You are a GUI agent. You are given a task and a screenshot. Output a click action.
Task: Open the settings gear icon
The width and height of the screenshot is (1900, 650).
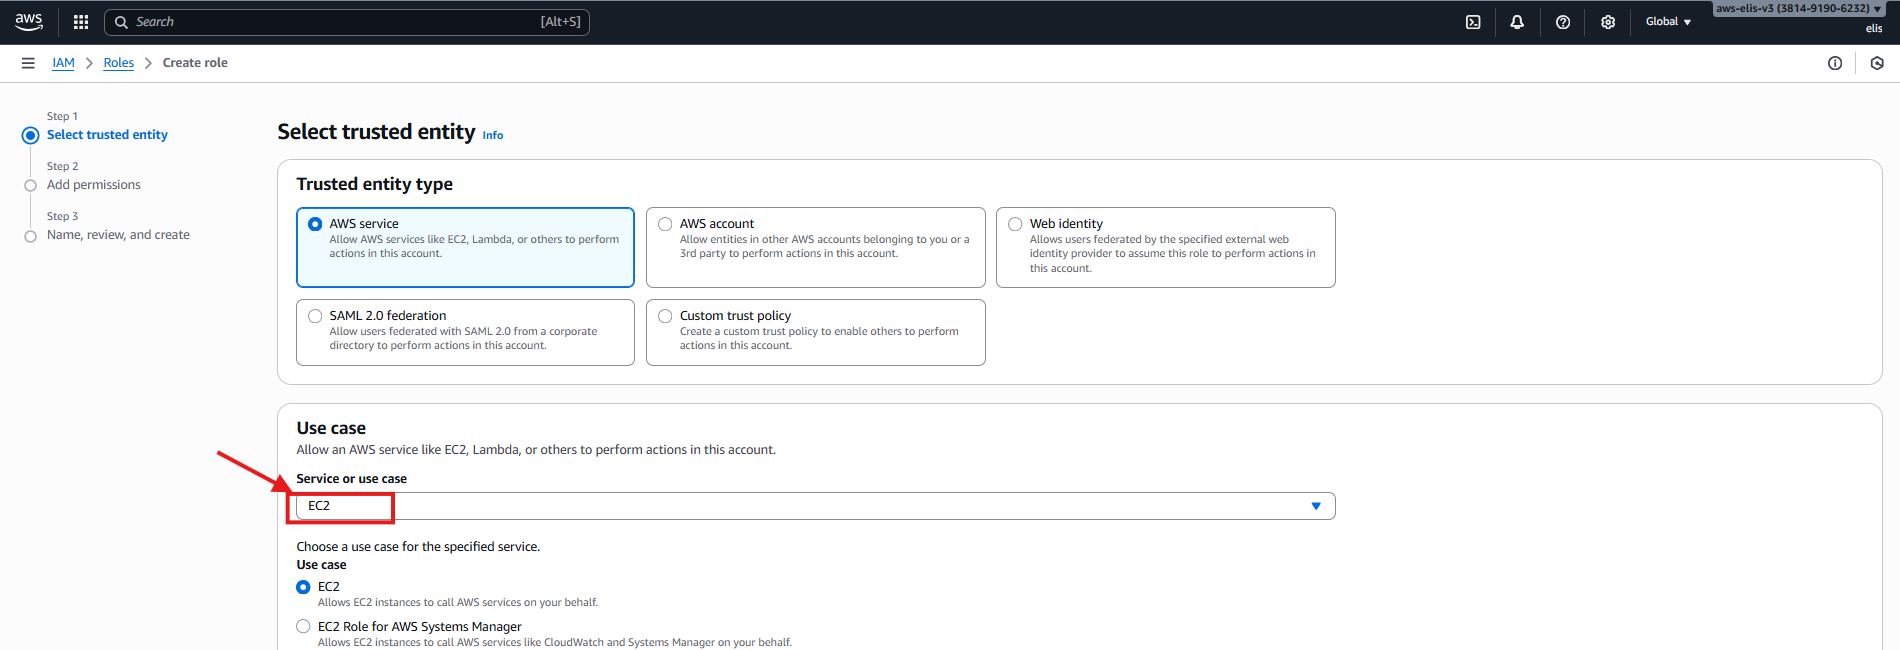pyautogui.click(x=1608, y=22)
